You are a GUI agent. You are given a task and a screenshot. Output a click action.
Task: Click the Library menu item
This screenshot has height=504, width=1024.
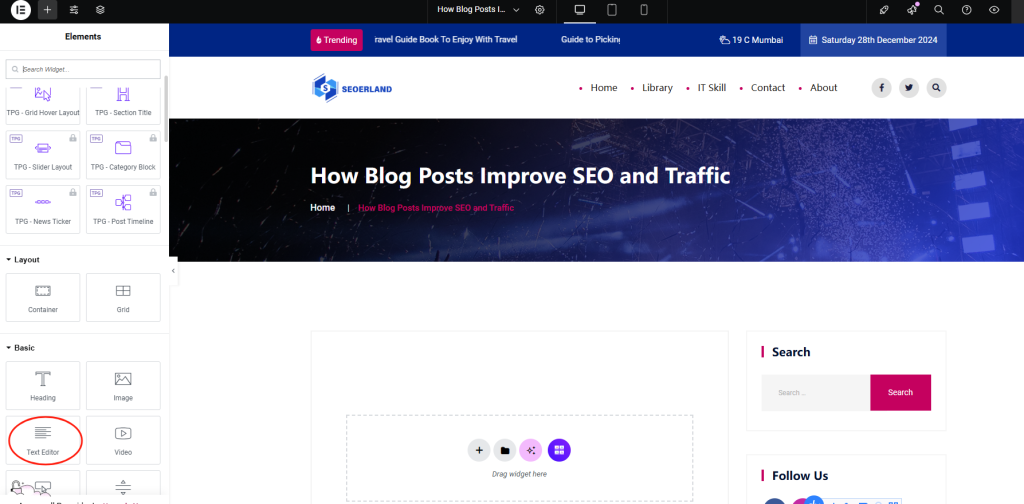pyautogui.click(x=657, y=88)
